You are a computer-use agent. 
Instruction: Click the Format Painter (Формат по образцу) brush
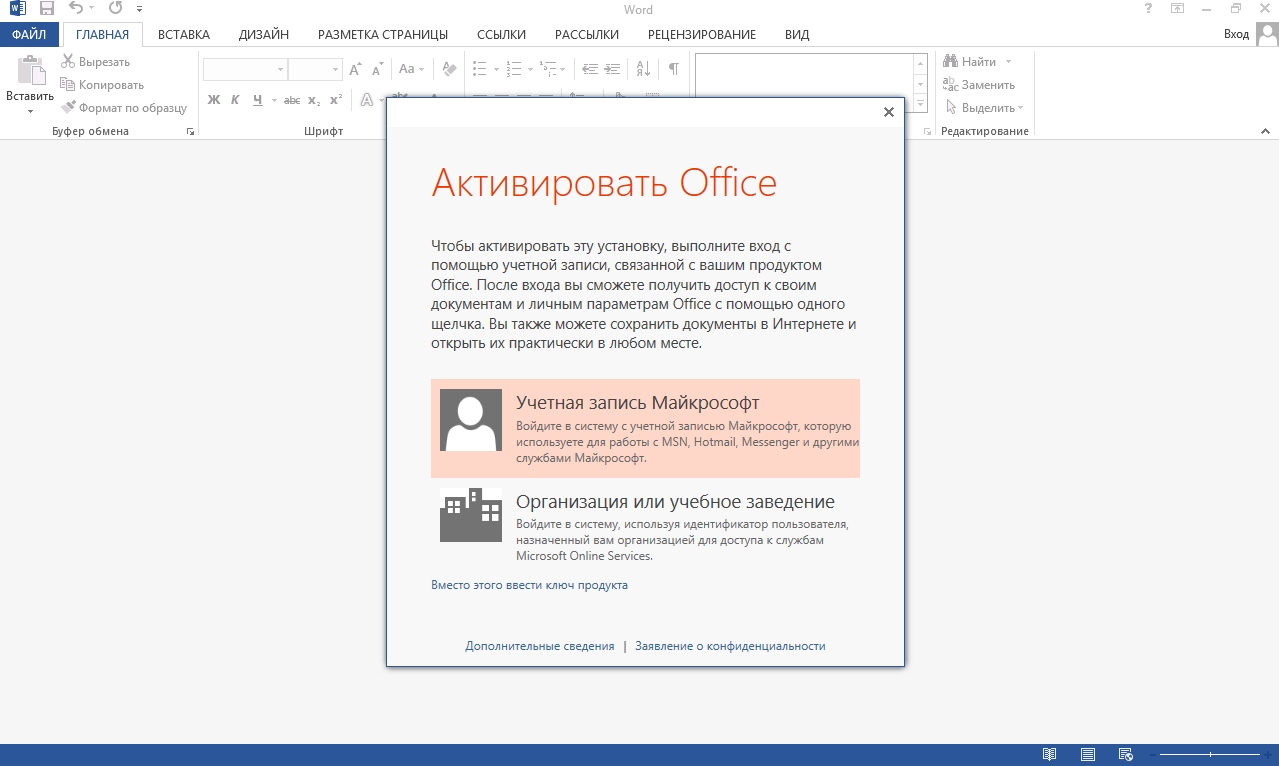pyautogui.click(x=68, y=108)
